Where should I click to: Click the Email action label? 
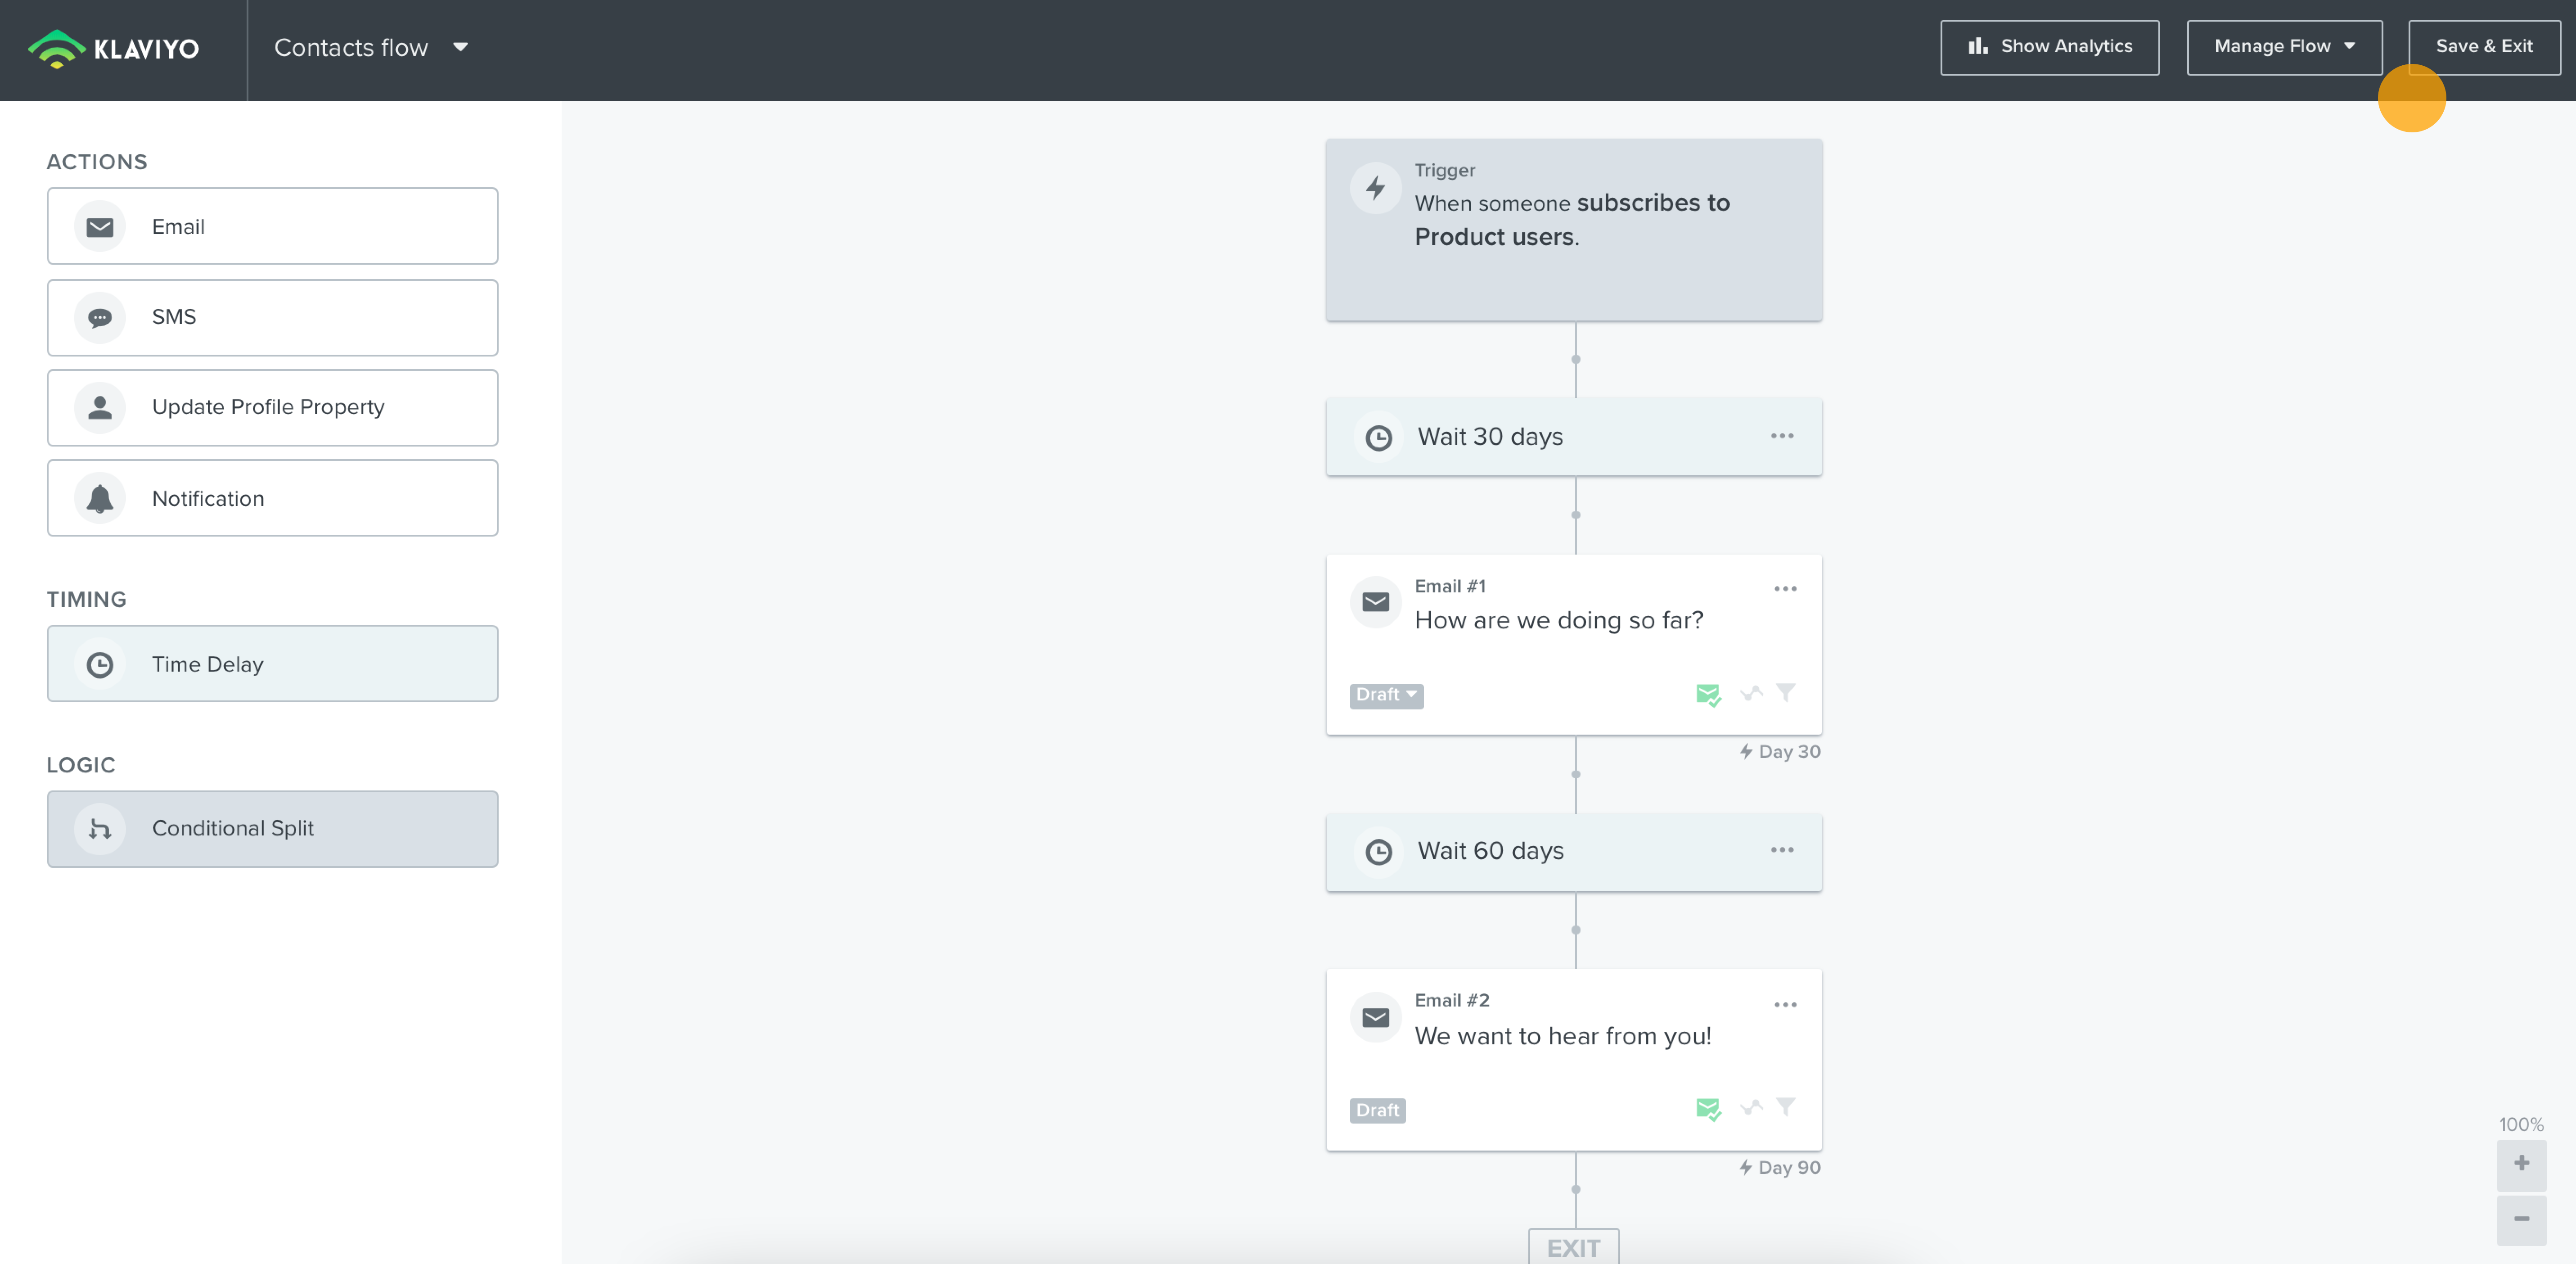[178, 227]
